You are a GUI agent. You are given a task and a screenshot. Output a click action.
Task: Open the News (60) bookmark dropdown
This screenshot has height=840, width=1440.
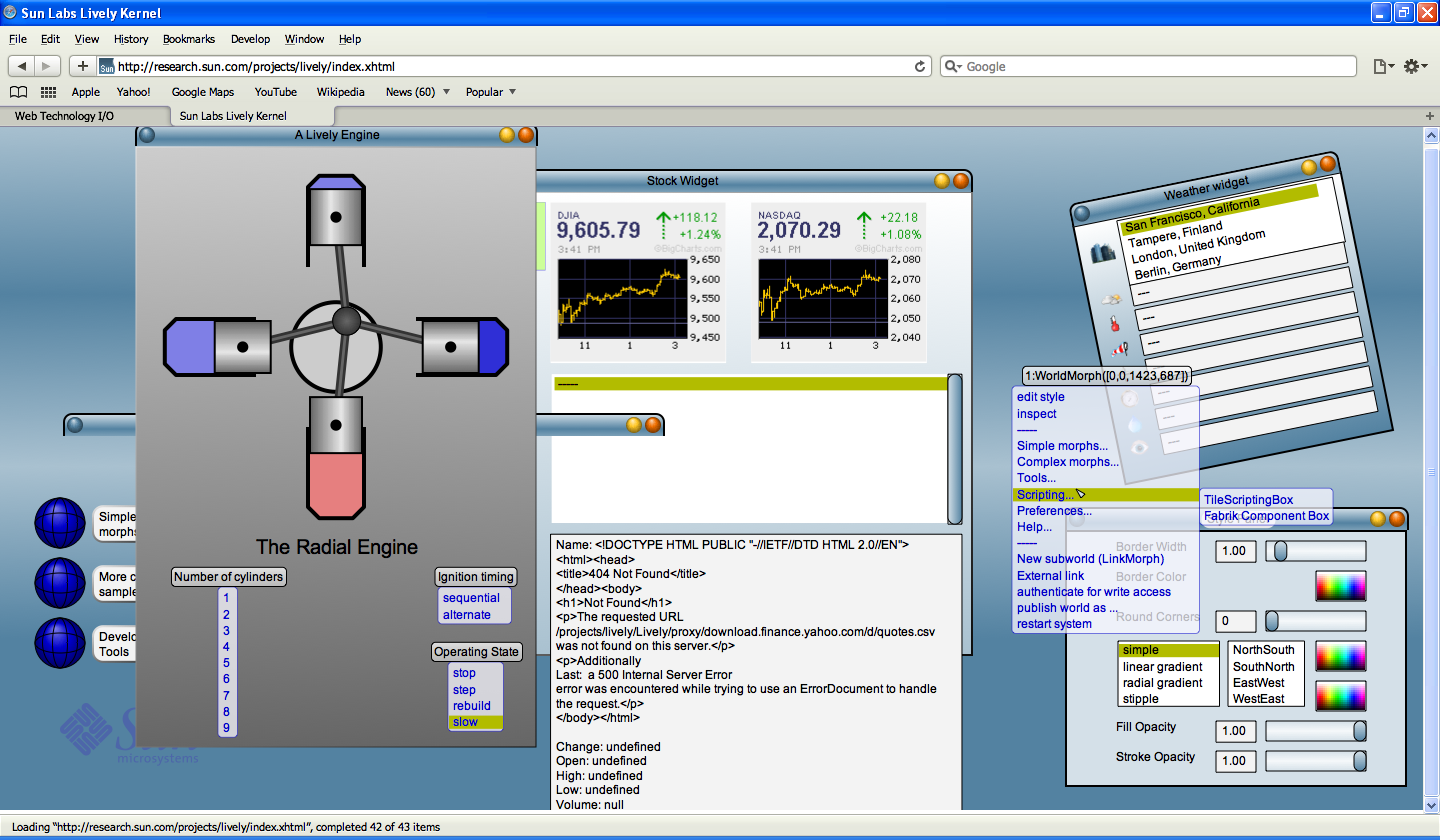[x=418, y=92]
